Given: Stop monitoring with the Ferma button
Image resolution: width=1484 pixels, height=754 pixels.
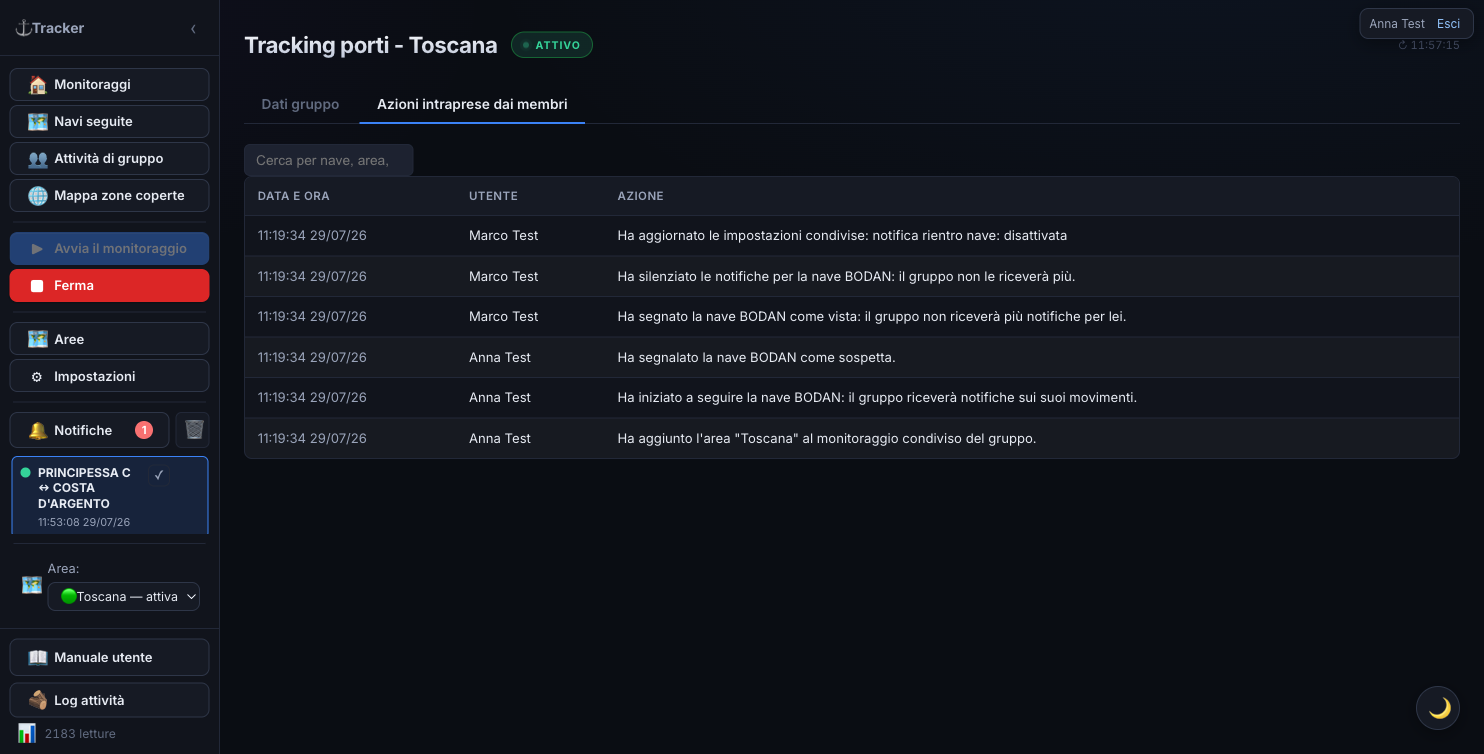Looking at the screenshot, I should coord(109,285).
